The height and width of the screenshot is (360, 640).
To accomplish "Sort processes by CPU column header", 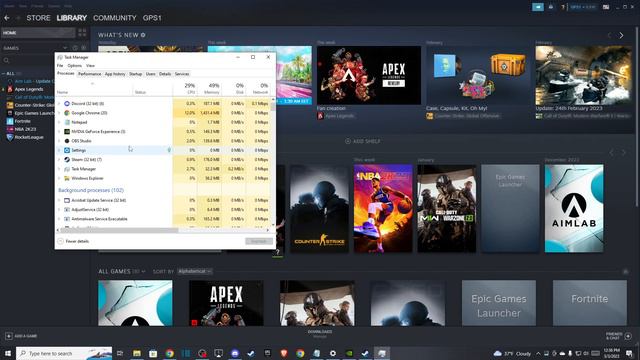I will coord(185,89).
